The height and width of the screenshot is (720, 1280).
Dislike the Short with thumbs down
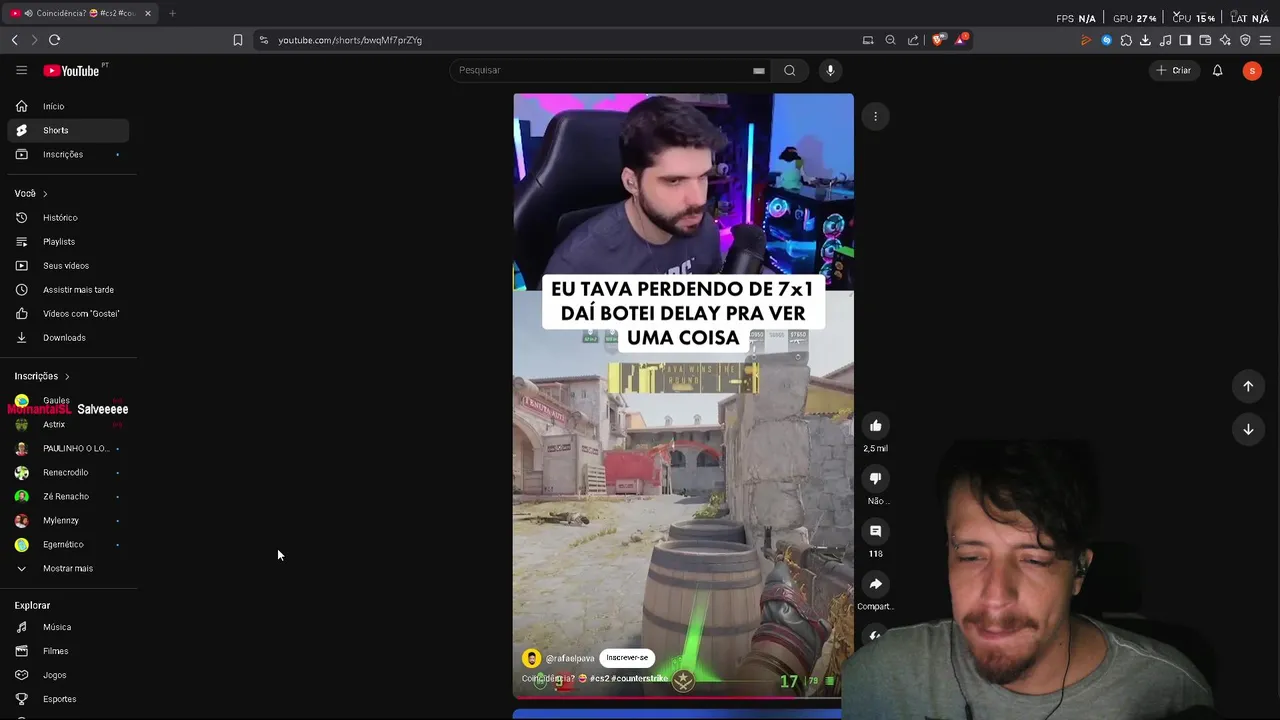(x=875, y=478)
